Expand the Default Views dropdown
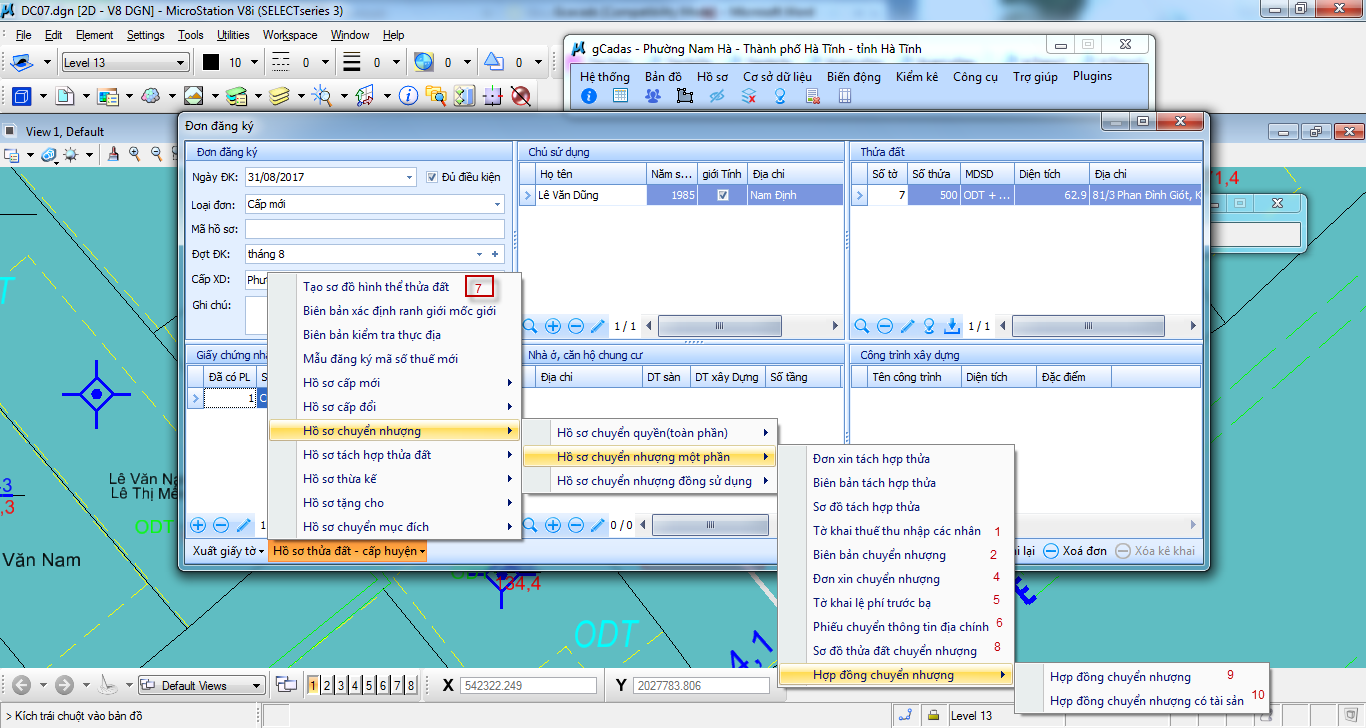 257,686
